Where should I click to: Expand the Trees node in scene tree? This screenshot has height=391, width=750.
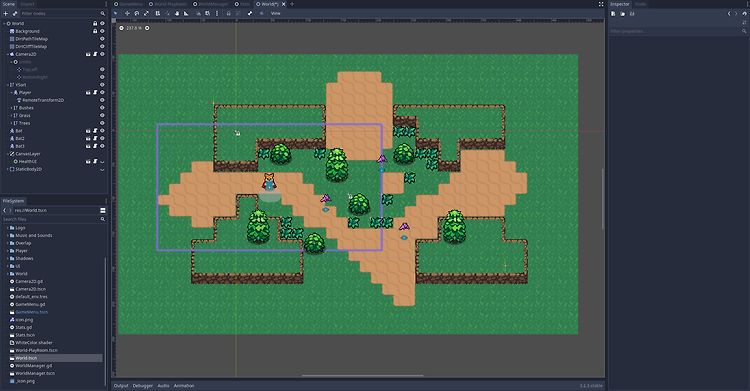11,123
